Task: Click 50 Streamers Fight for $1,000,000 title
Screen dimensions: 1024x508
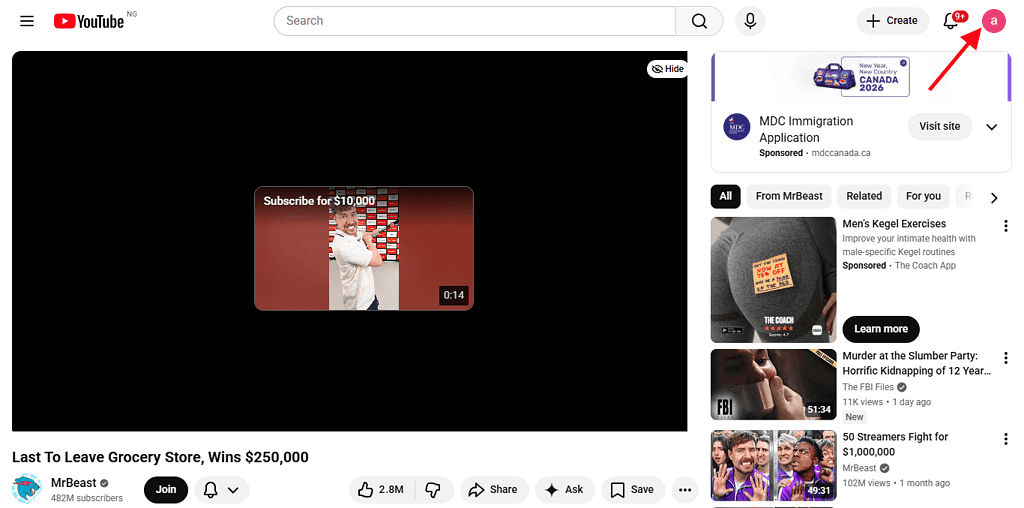Action: click(x=895, y=445)
